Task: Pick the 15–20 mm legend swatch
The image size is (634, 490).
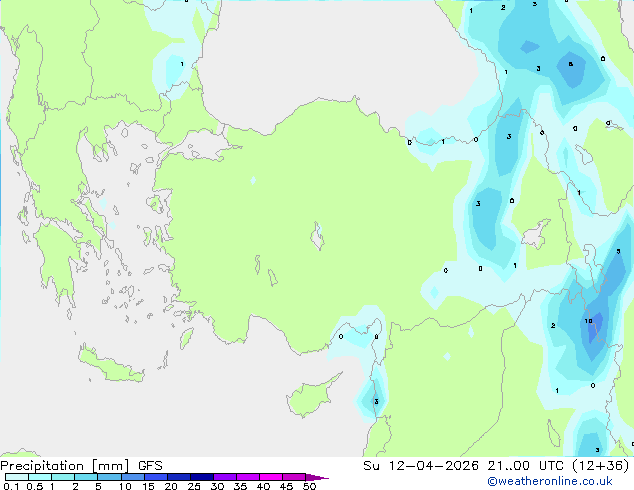Action: pos(155,477)
